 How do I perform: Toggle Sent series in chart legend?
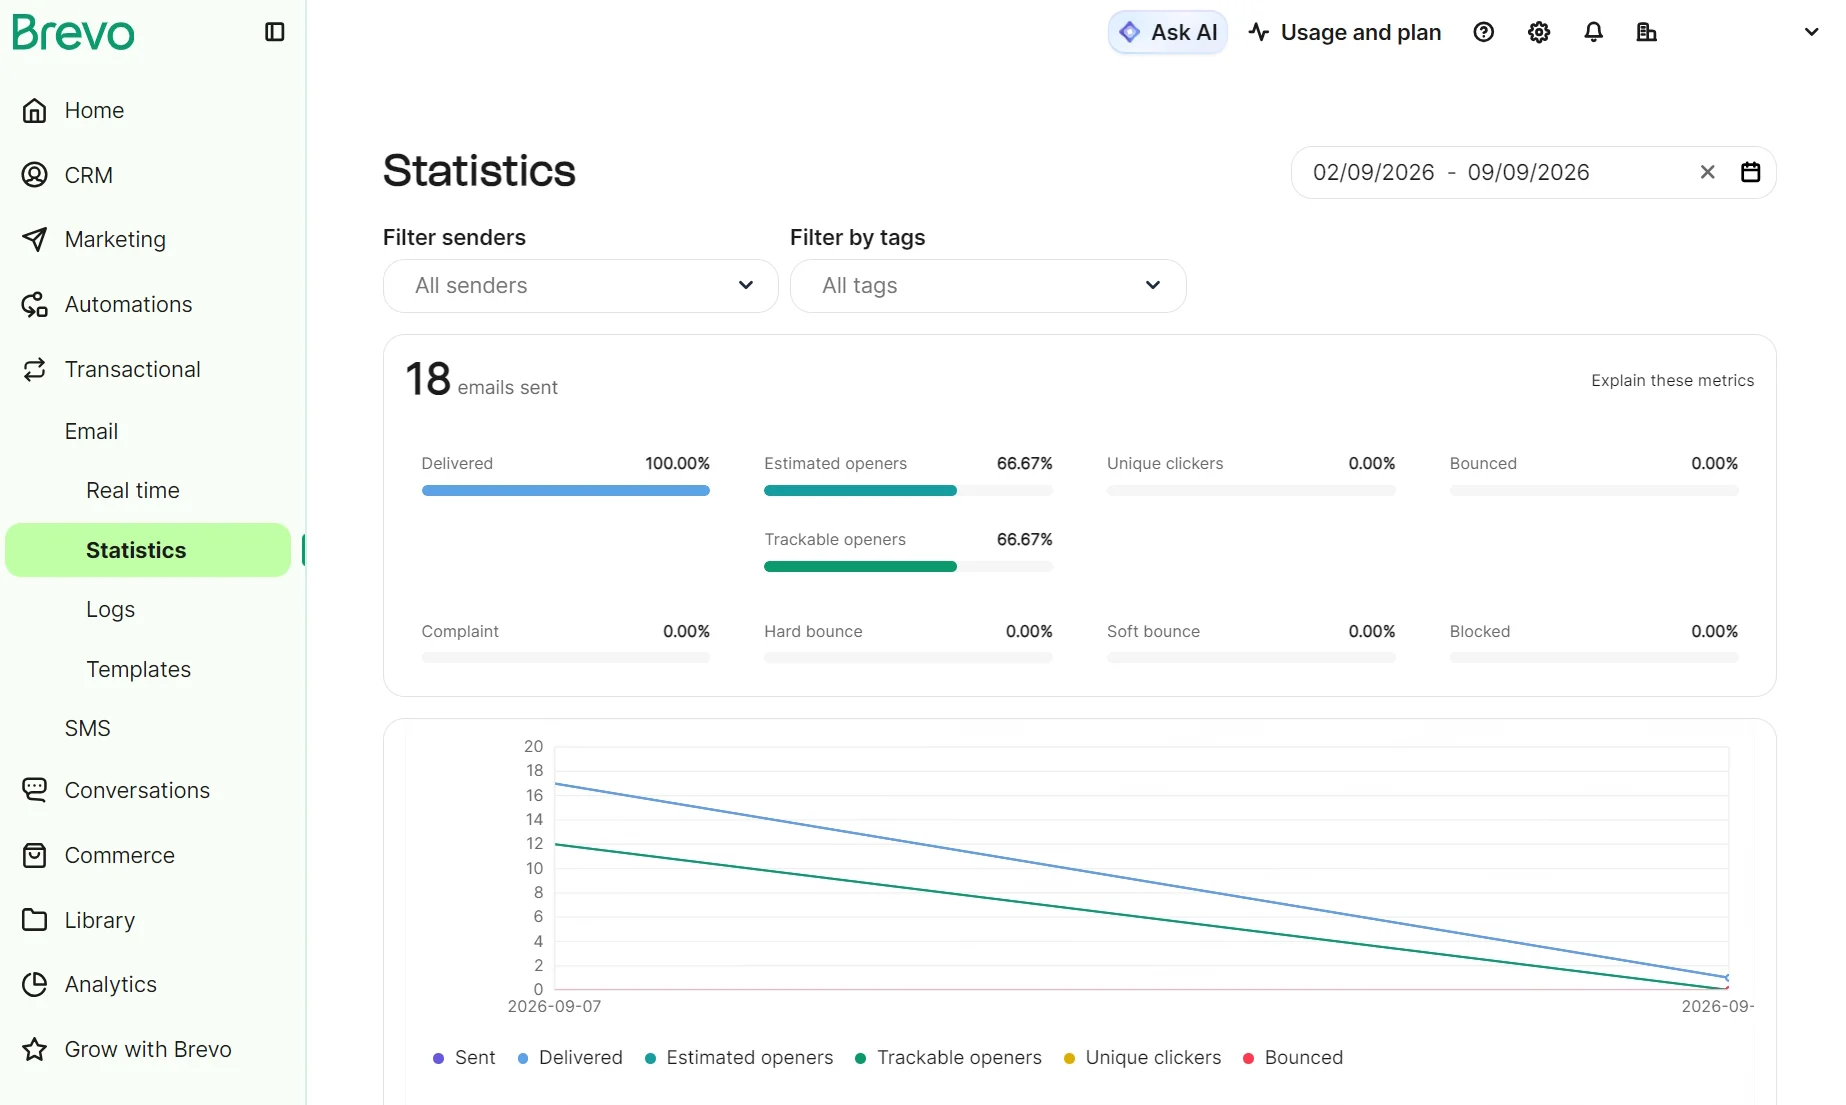[464, 1058]
